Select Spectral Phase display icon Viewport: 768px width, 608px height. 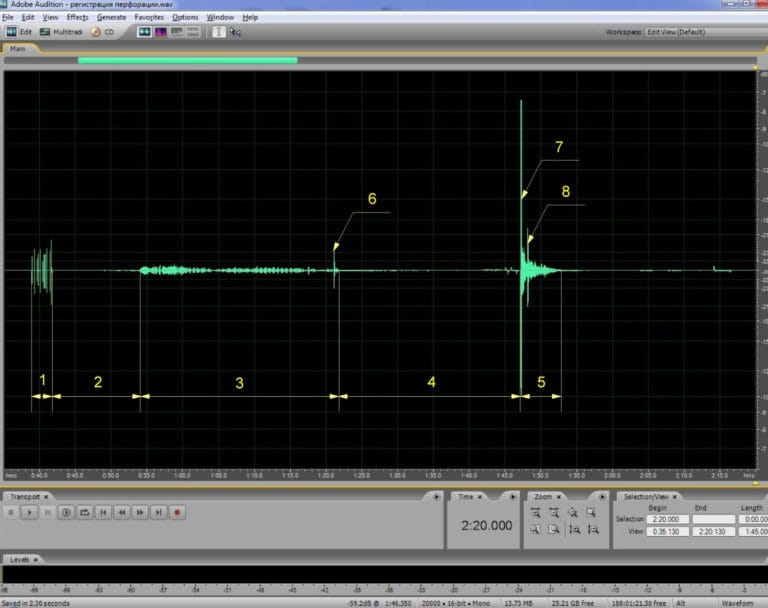click(x=193, y=32)
